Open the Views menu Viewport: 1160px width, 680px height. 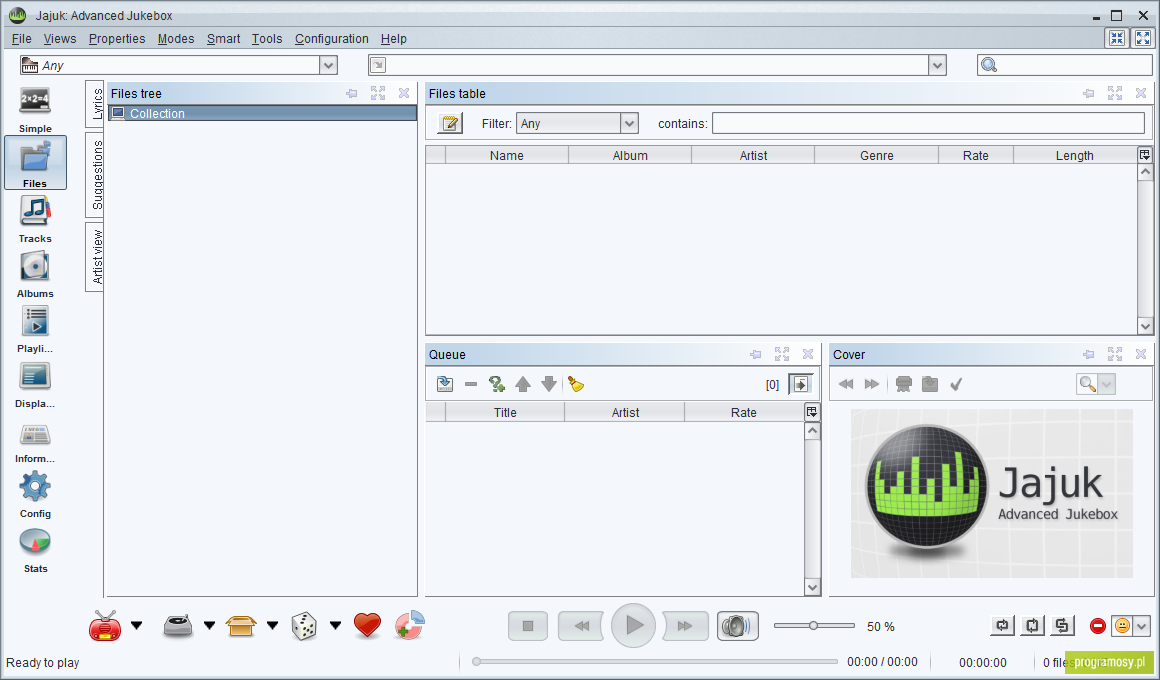tap(59, 38)
